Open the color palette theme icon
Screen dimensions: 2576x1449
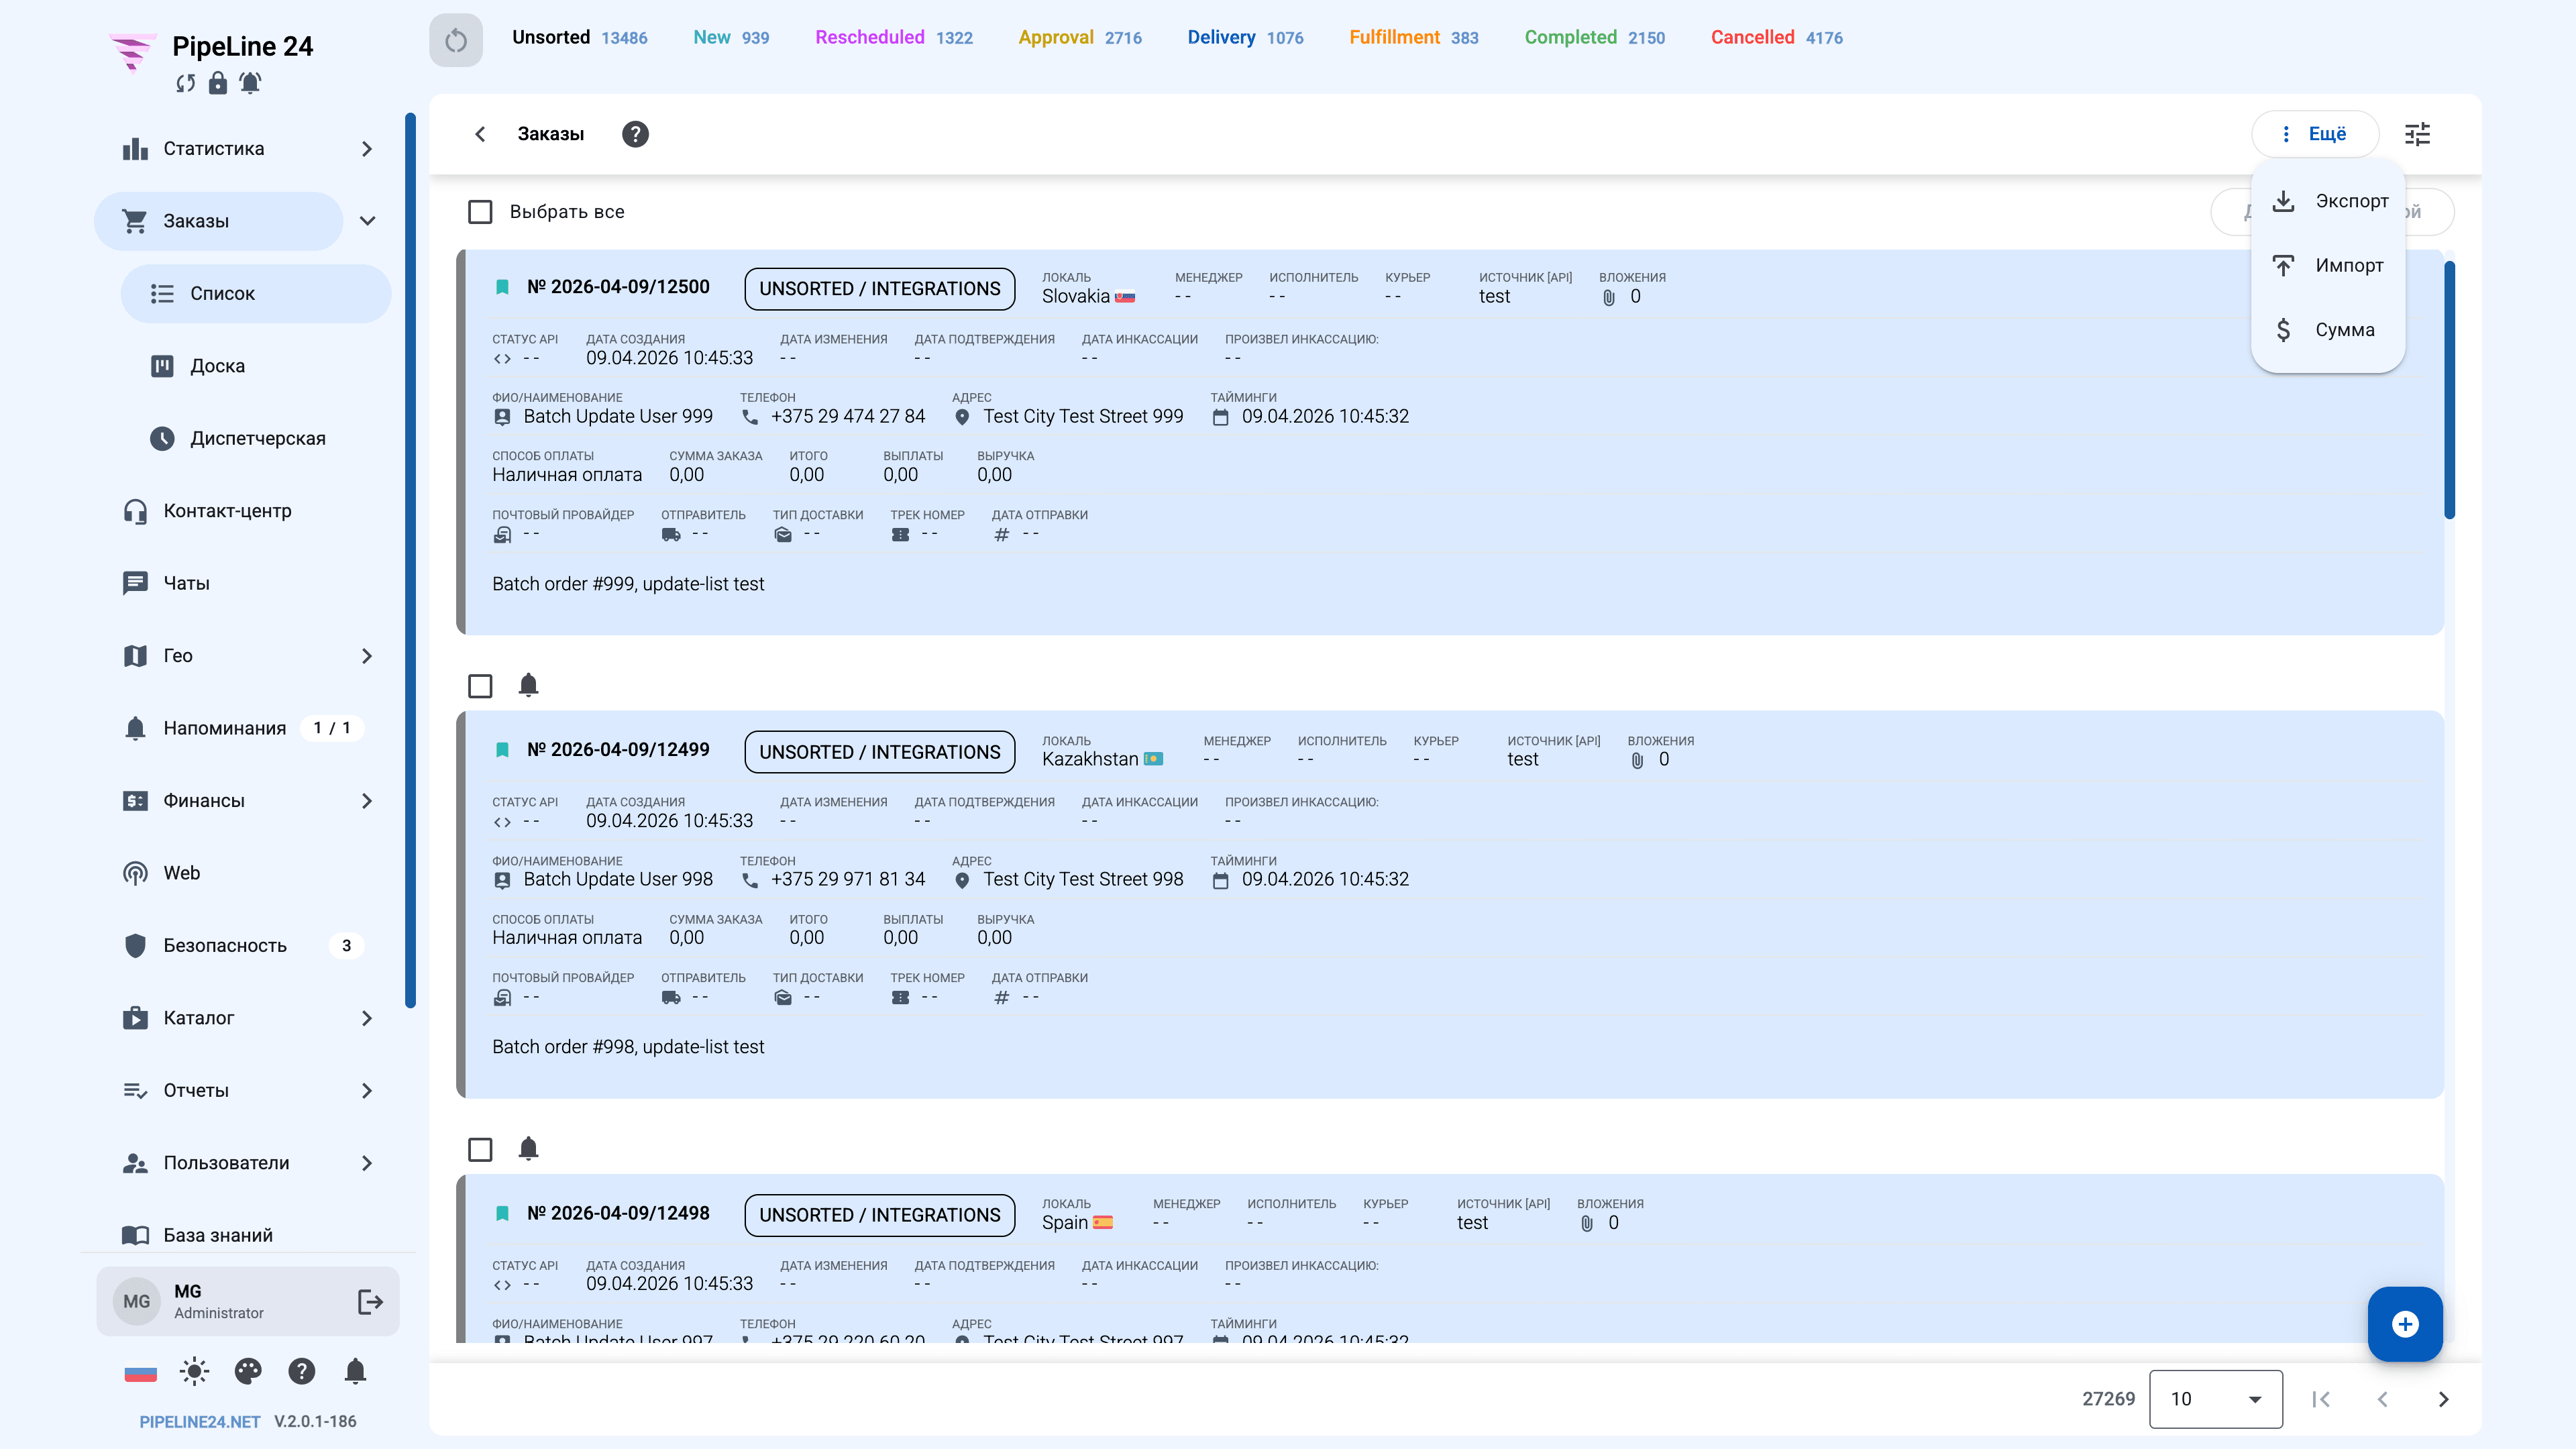tap(248, 1371)
